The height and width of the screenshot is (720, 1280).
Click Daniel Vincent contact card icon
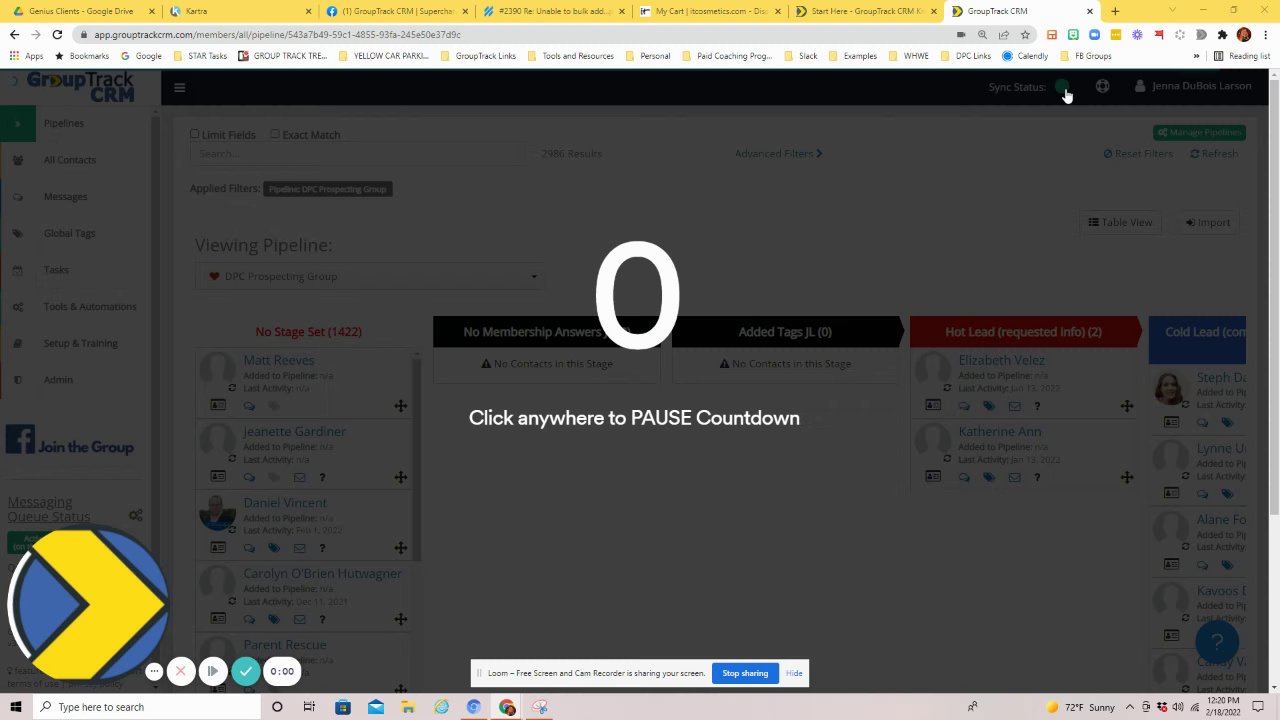pos(218,548)
